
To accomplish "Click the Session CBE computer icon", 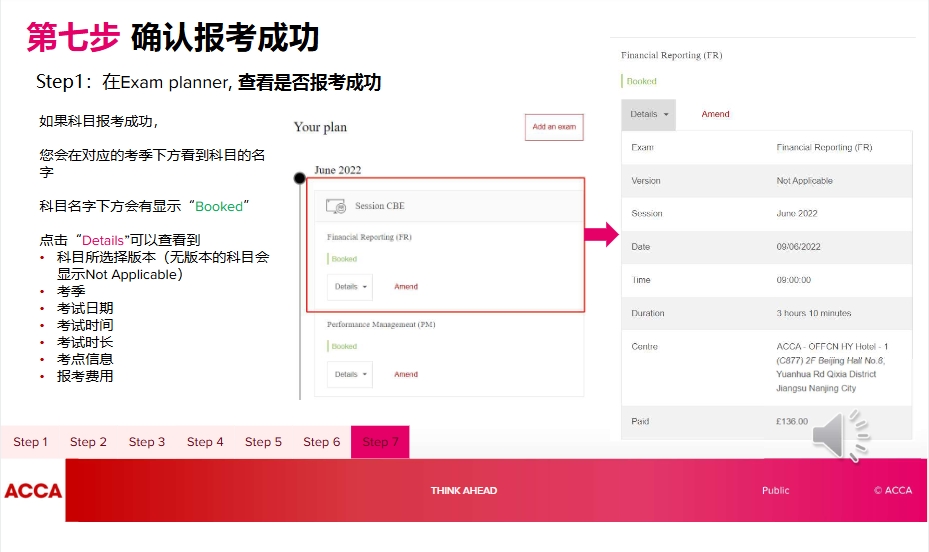I will pos(336,206).
